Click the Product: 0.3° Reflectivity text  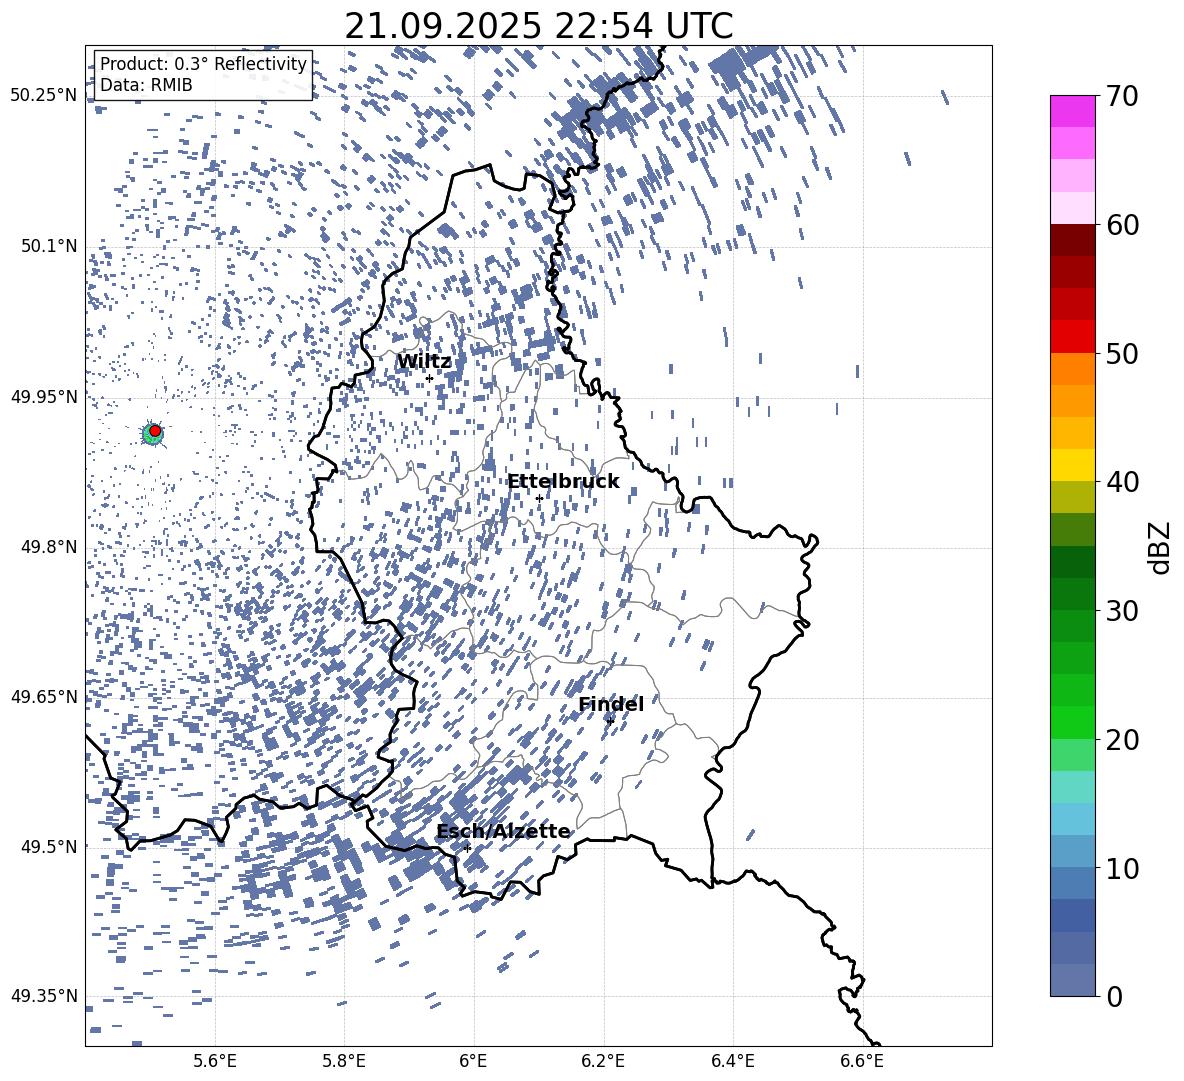pyautogui.click(x=203, y=63)
